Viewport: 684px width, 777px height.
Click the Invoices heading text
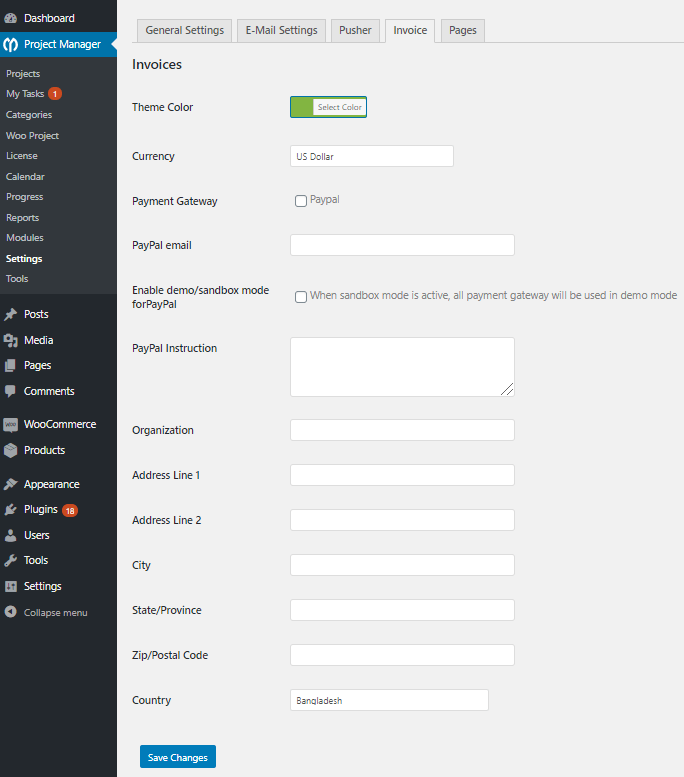point(157,64)
